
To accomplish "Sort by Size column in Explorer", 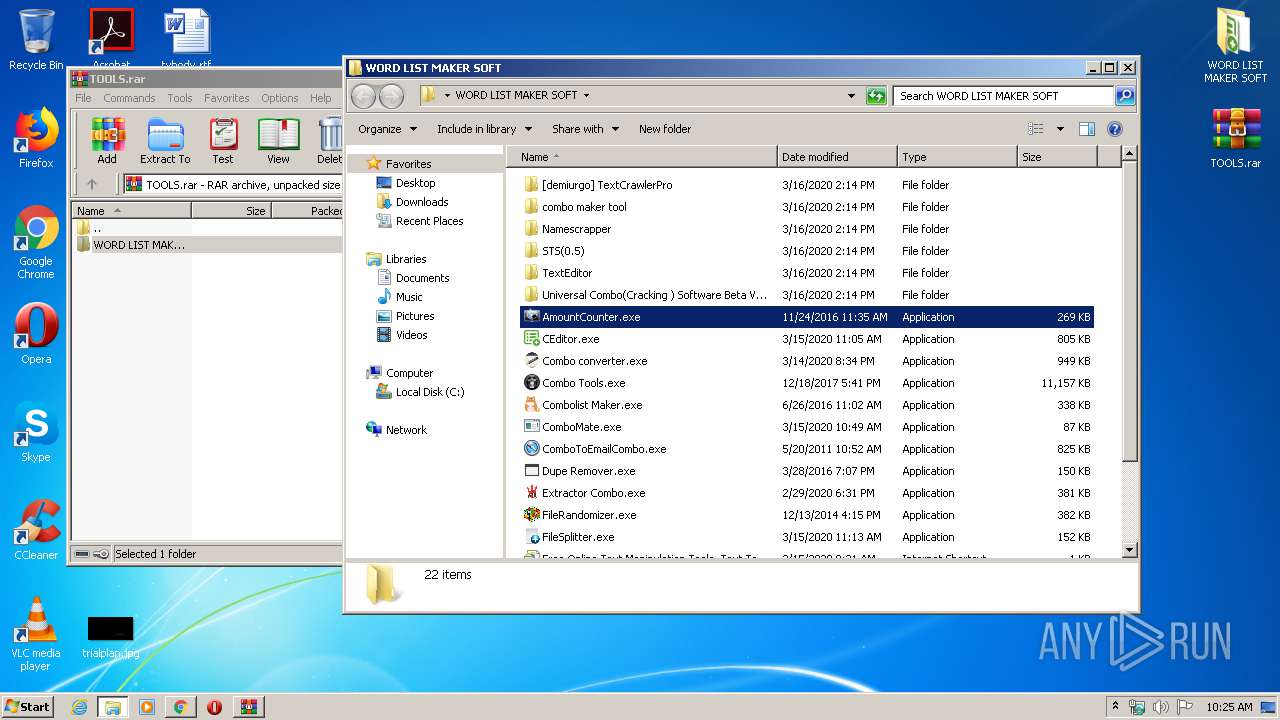I will [1057, 157].
